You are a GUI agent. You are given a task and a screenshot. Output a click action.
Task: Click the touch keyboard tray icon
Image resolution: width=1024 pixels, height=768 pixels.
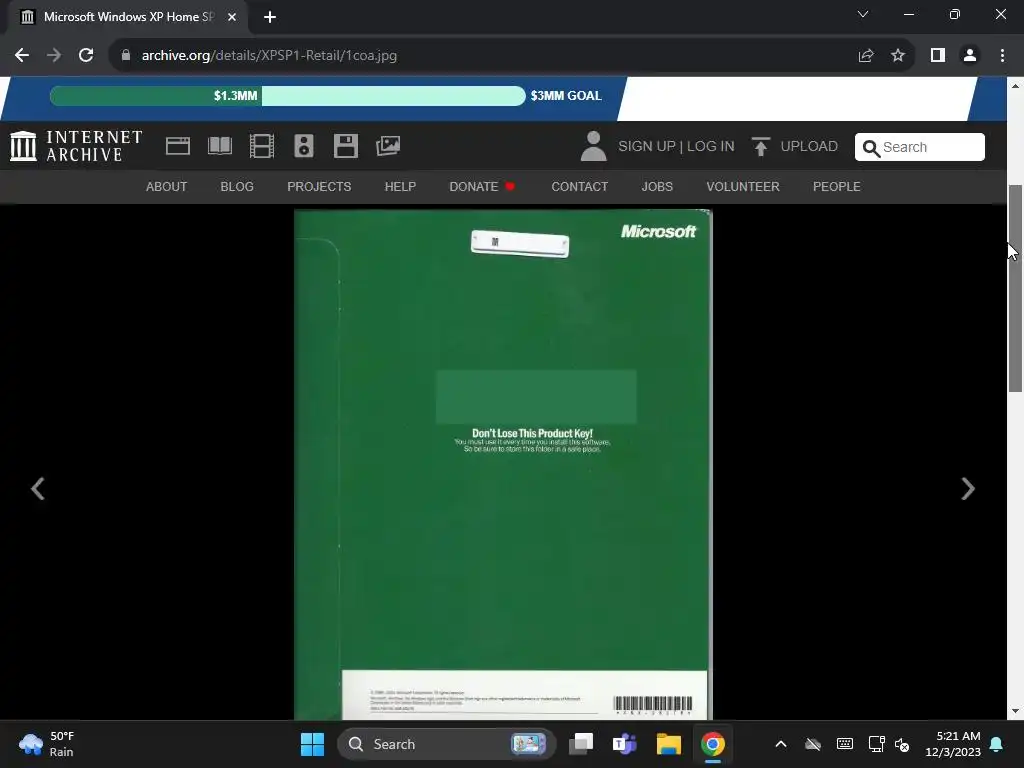coord(844,744)
